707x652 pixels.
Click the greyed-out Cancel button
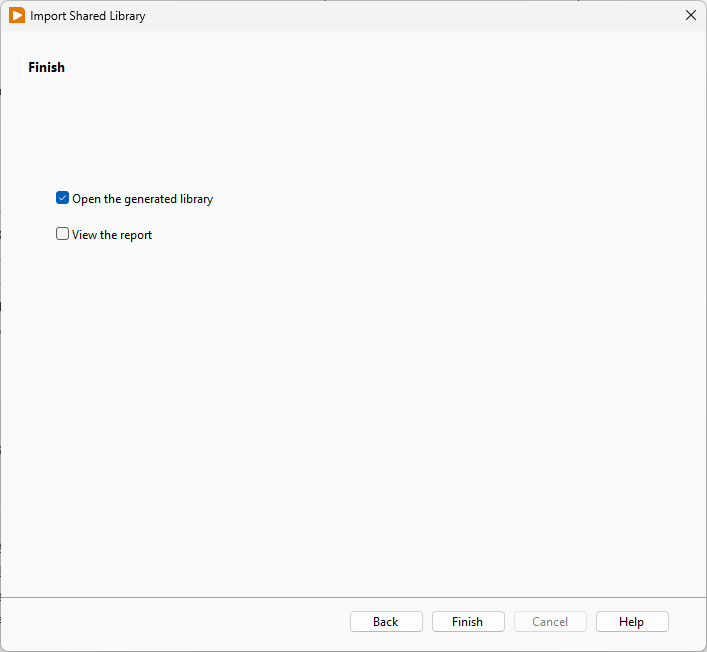pos(550,621)
